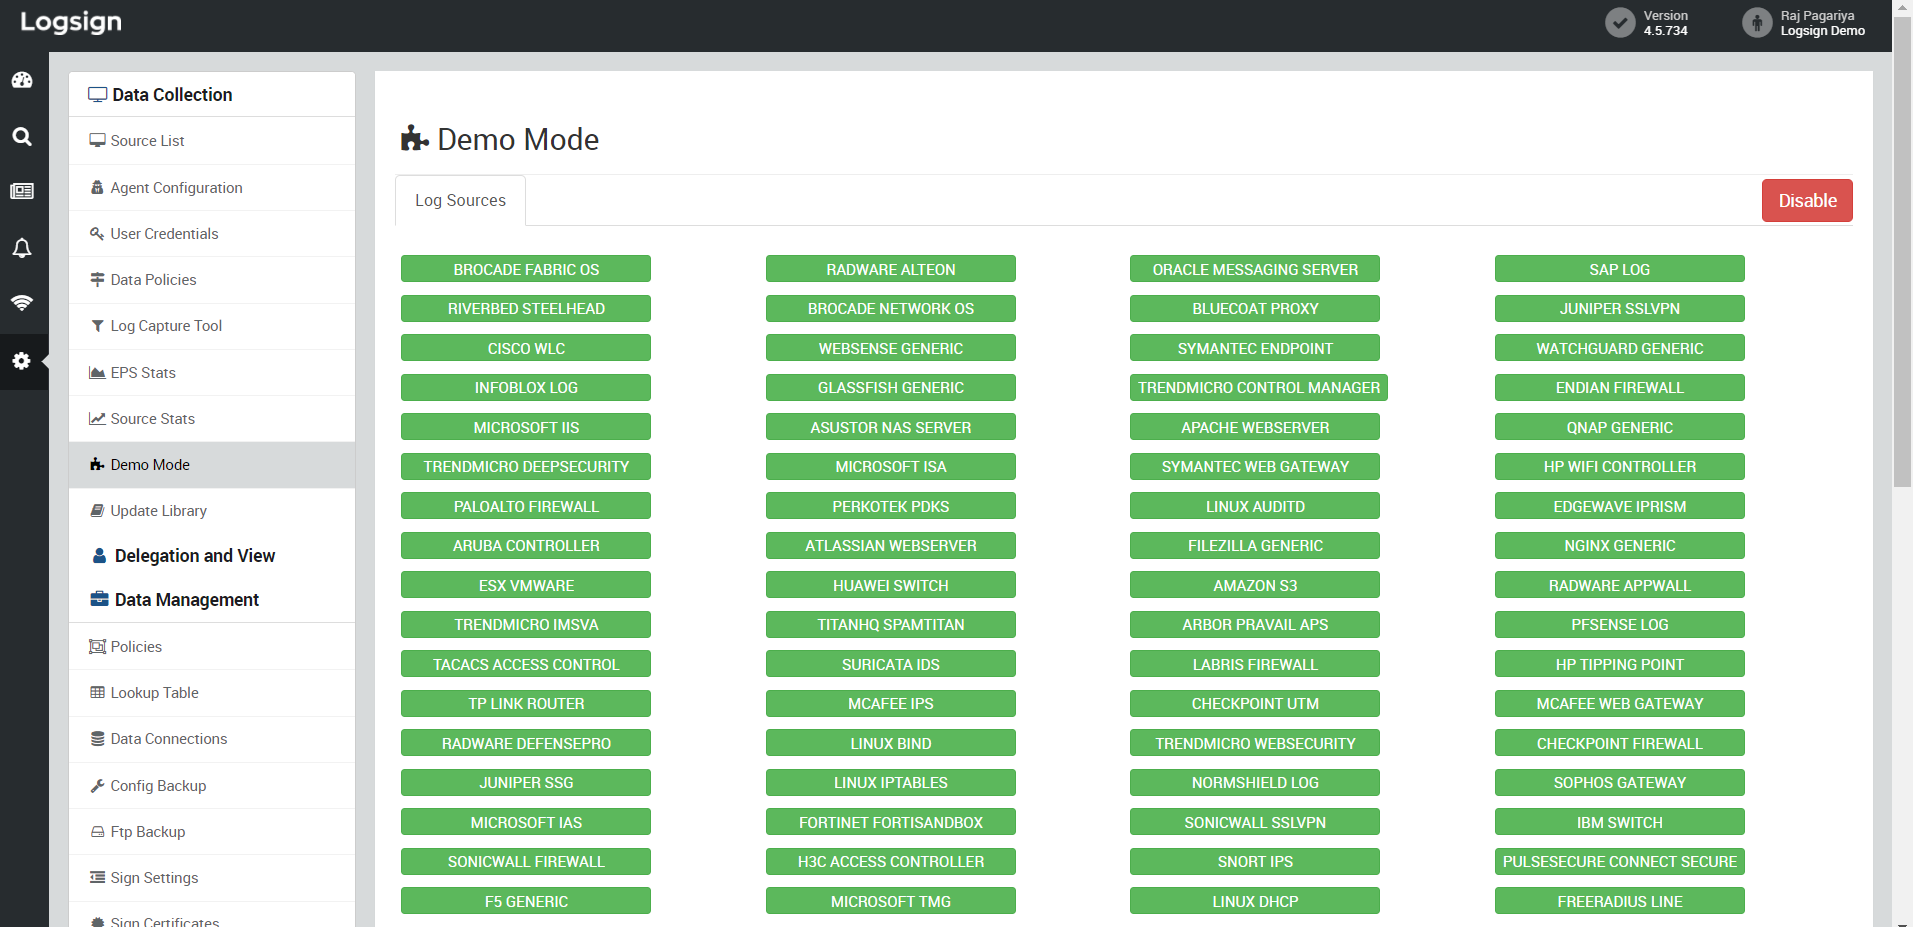Open the search magnifier icon in sidebar
The width and height of the screenshot is (1913, 927).
point(22,137)
